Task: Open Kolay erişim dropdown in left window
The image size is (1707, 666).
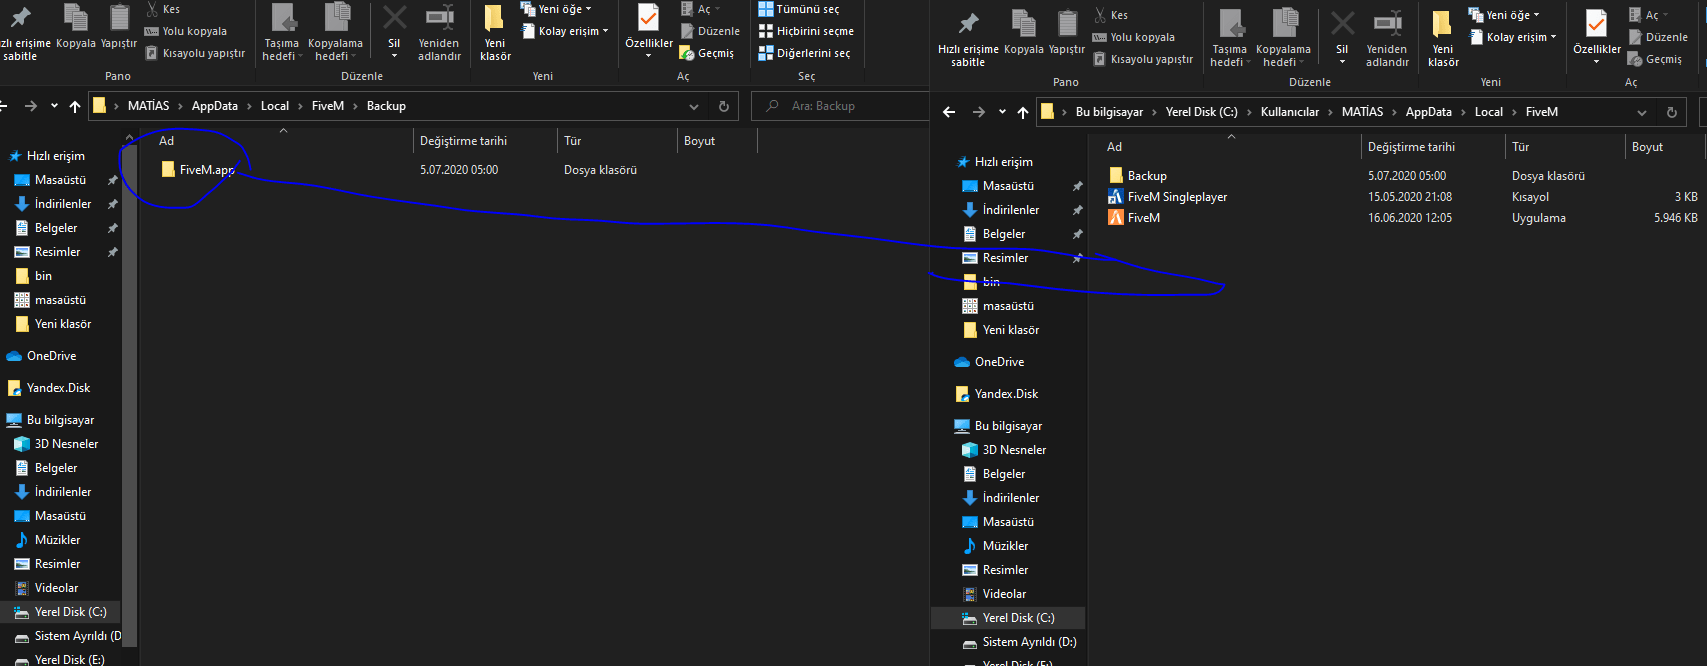Action: pos(565,31)
